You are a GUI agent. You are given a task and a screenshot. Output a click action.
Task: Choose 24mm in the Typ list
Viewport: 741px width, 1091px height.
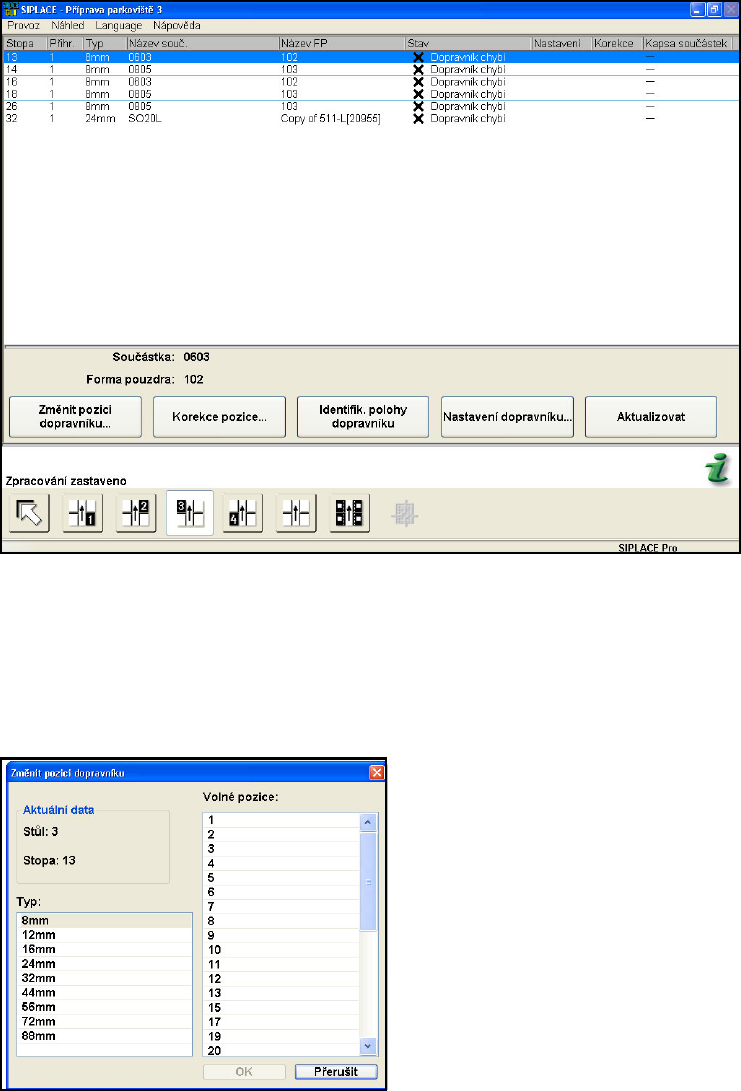tap(104, 964)
